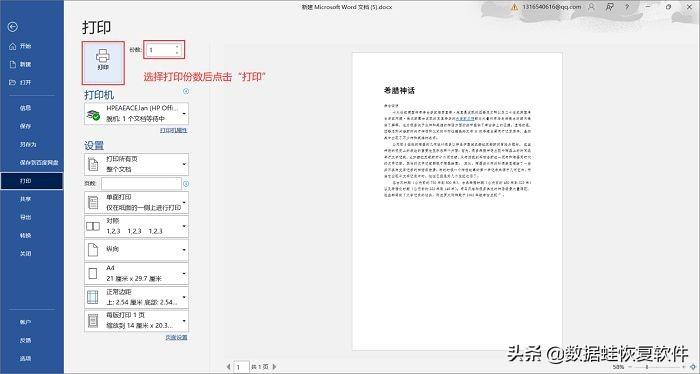The height and width of the screenshot is (374, 700).
Task: Open the 对照 collation dropdown
Action: click(136, 226)
